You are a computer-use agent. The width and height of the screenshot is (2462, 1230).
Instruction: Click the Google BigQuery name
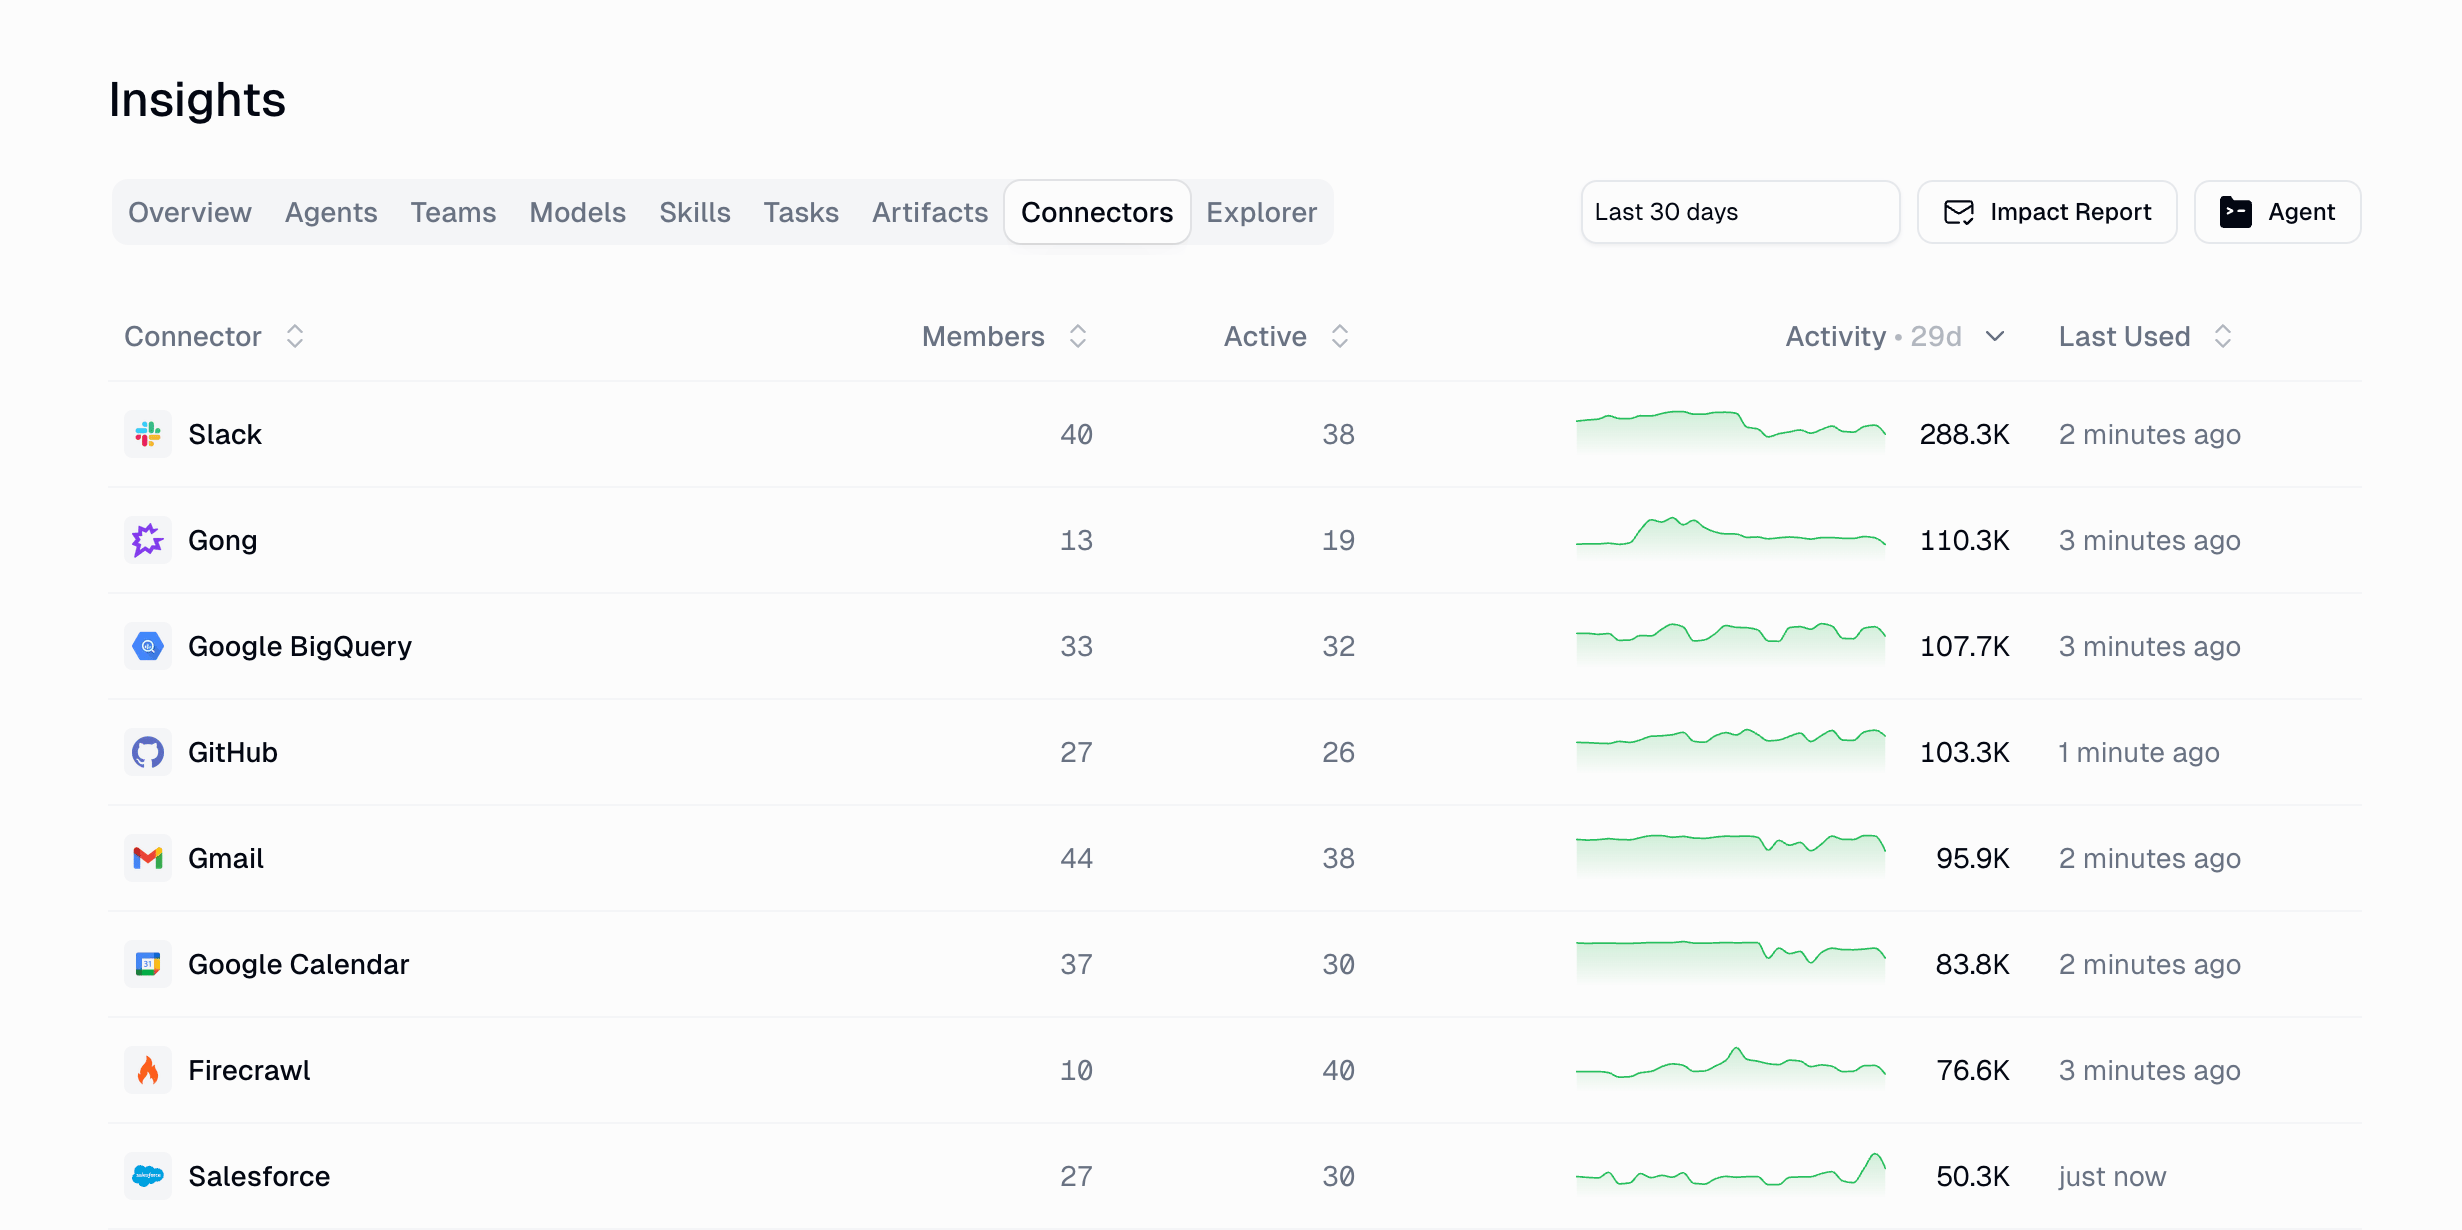tap(300, 646)
